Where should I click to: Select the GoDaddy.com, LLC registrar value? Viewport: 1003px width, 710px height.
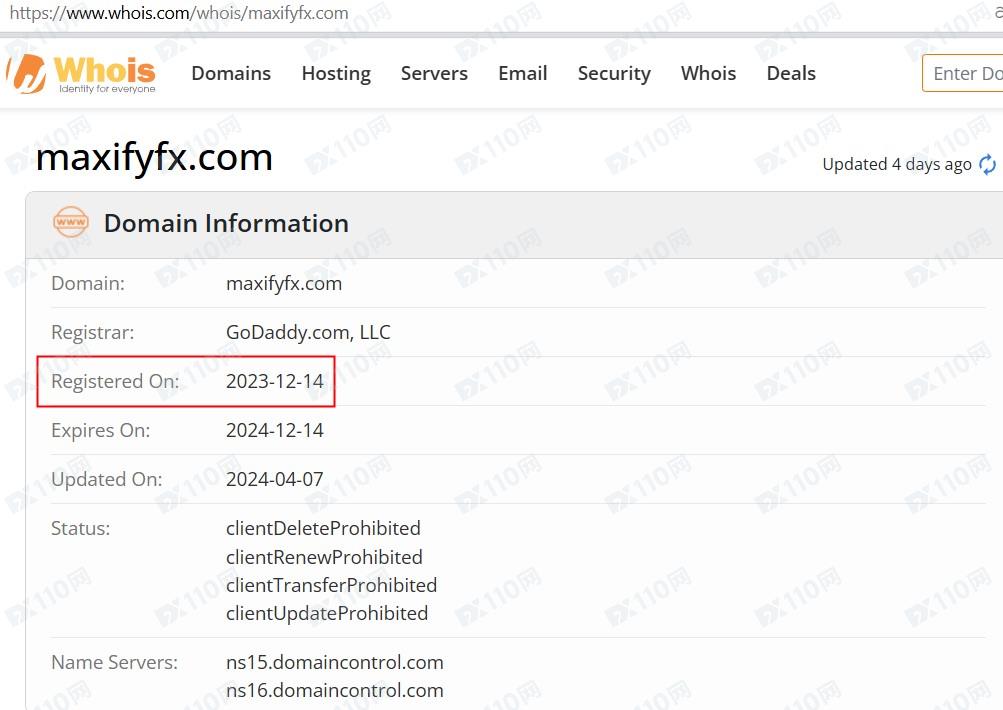point(308,332)
